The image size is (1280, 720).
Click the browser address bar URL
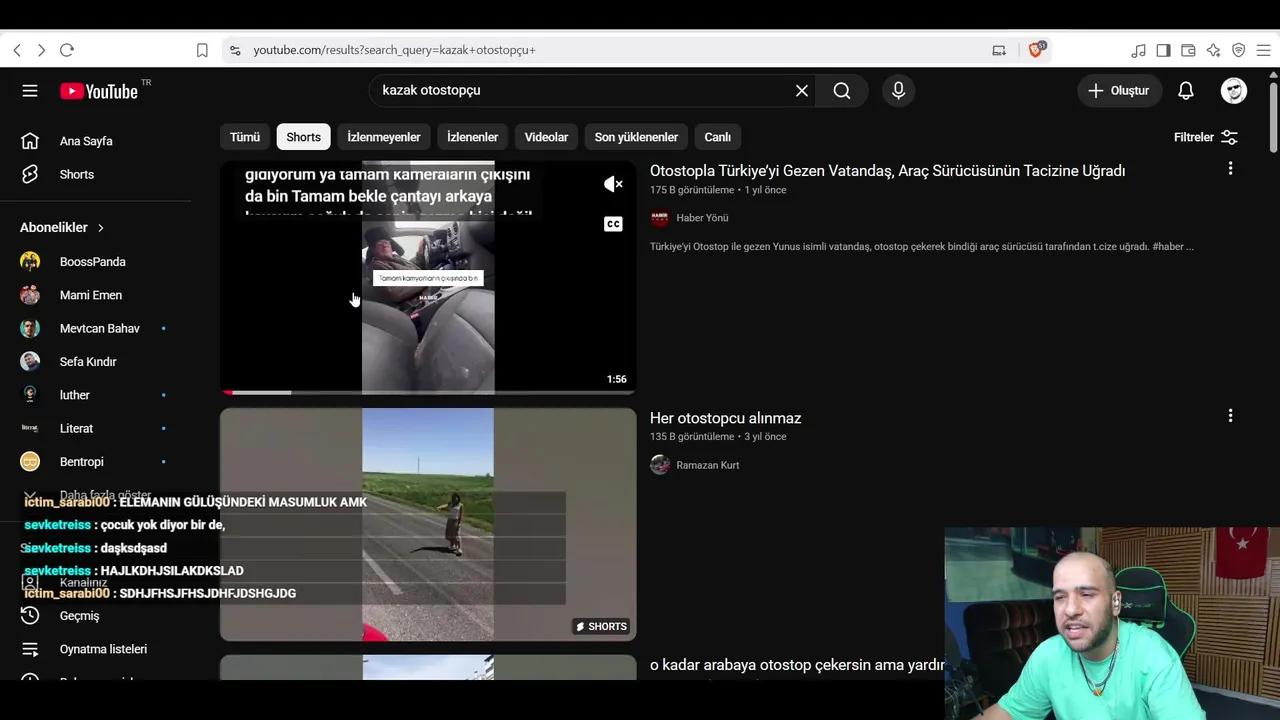point(394,50)
